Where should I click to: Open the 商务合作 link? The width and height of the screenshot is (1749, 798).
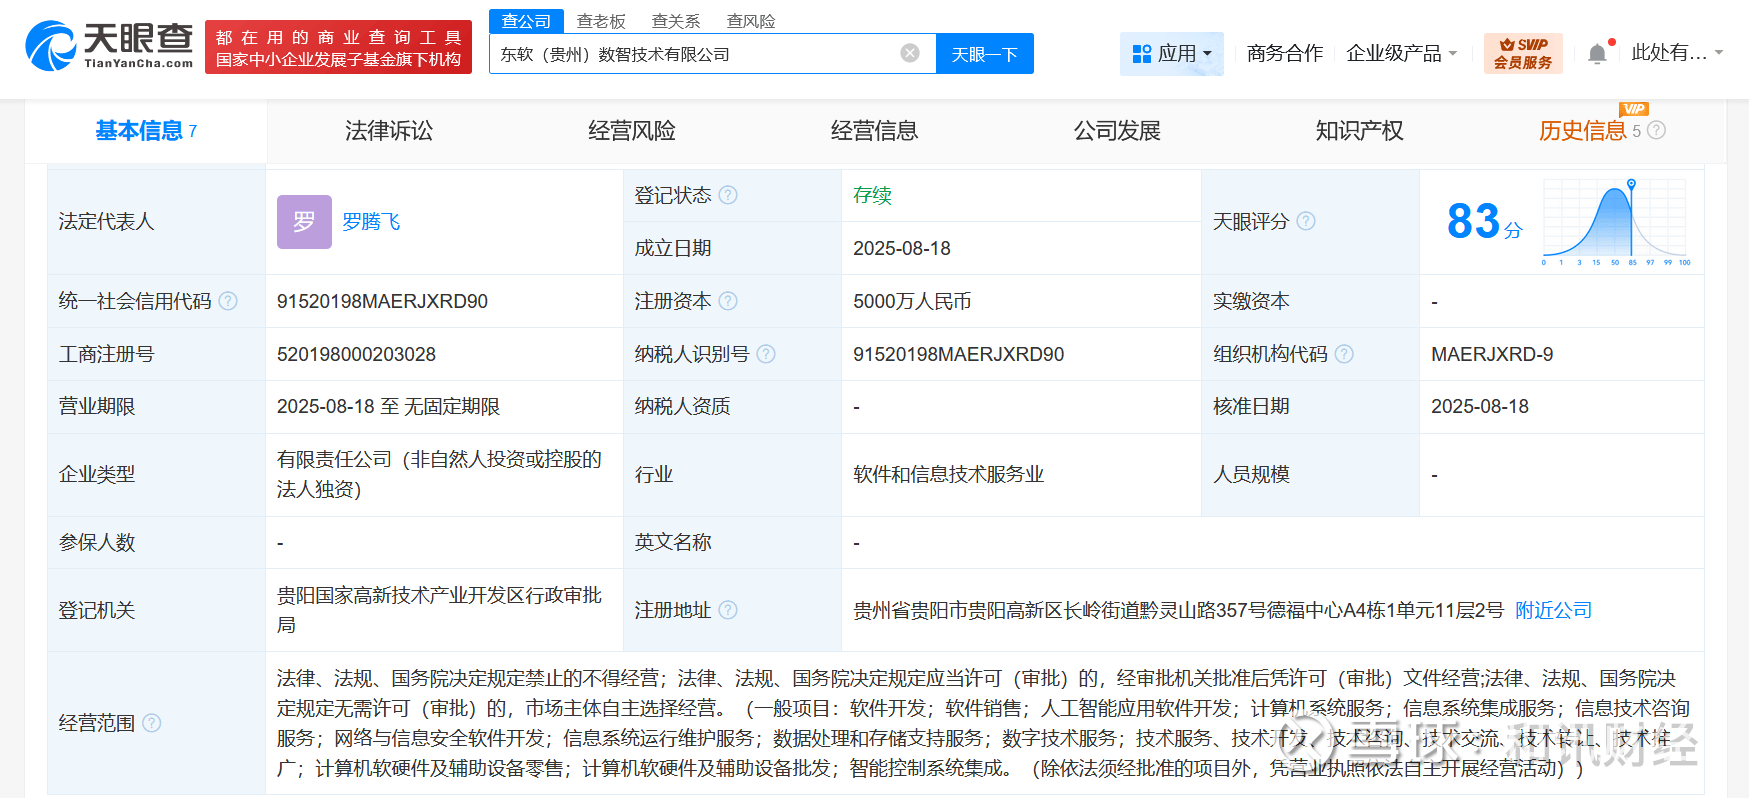(x=1285, y=53)
